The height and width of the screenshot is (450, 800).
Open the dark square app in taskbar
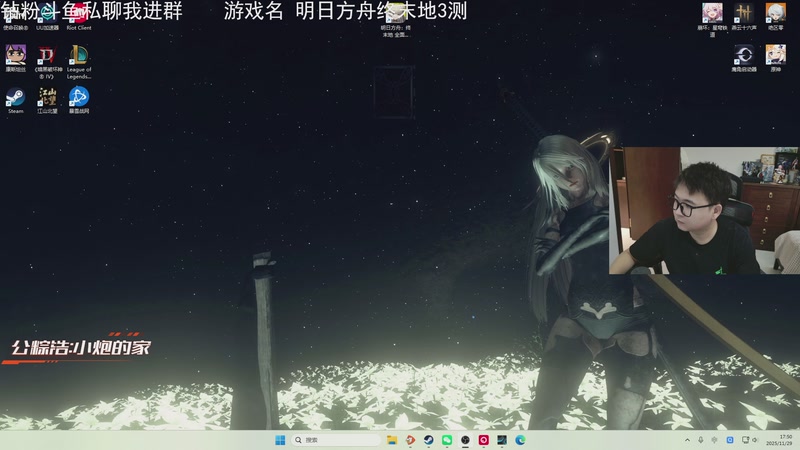pyautogui.click(x=502, y=440)
